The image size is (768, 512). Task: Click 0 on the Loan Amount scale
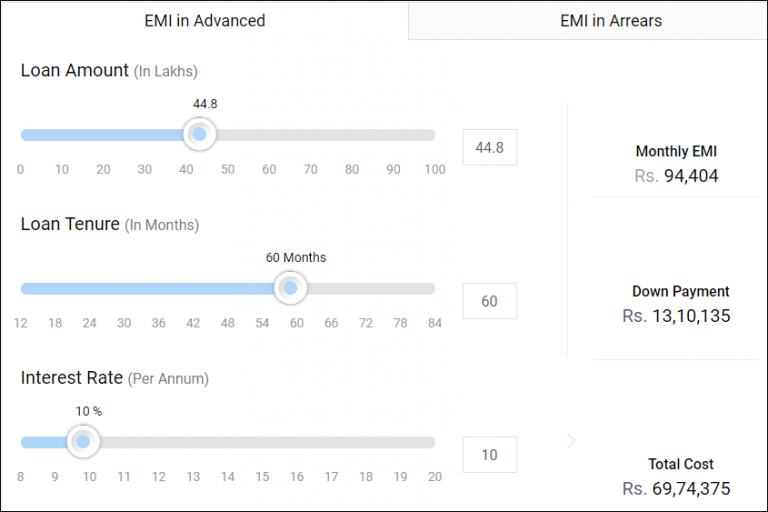click(x=20, y=169)
